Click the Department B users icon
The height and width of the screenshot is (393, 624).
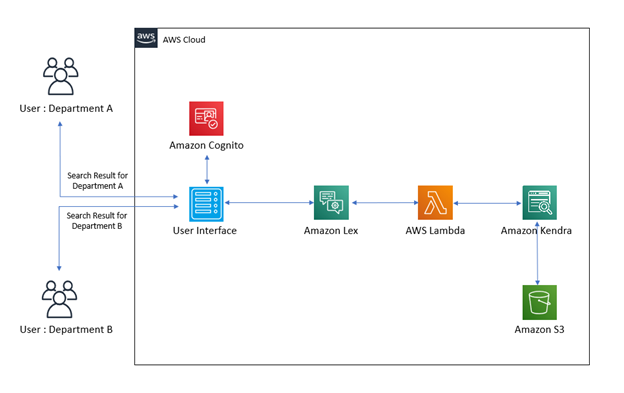point(59,299)
